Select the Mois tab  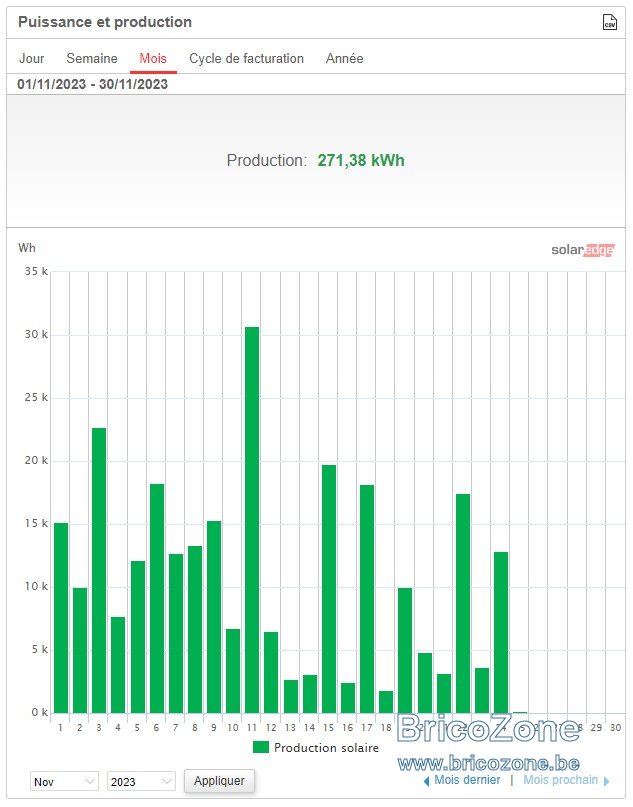(x=153, y=58)
